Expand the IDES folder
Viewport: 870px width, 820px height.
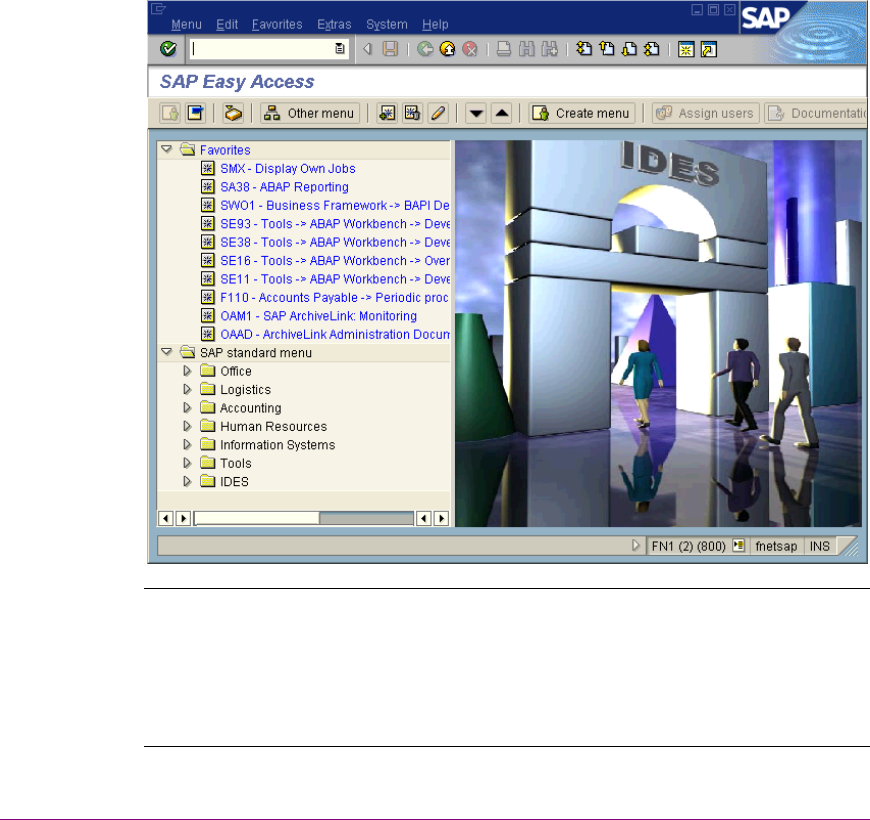(188, 481)
